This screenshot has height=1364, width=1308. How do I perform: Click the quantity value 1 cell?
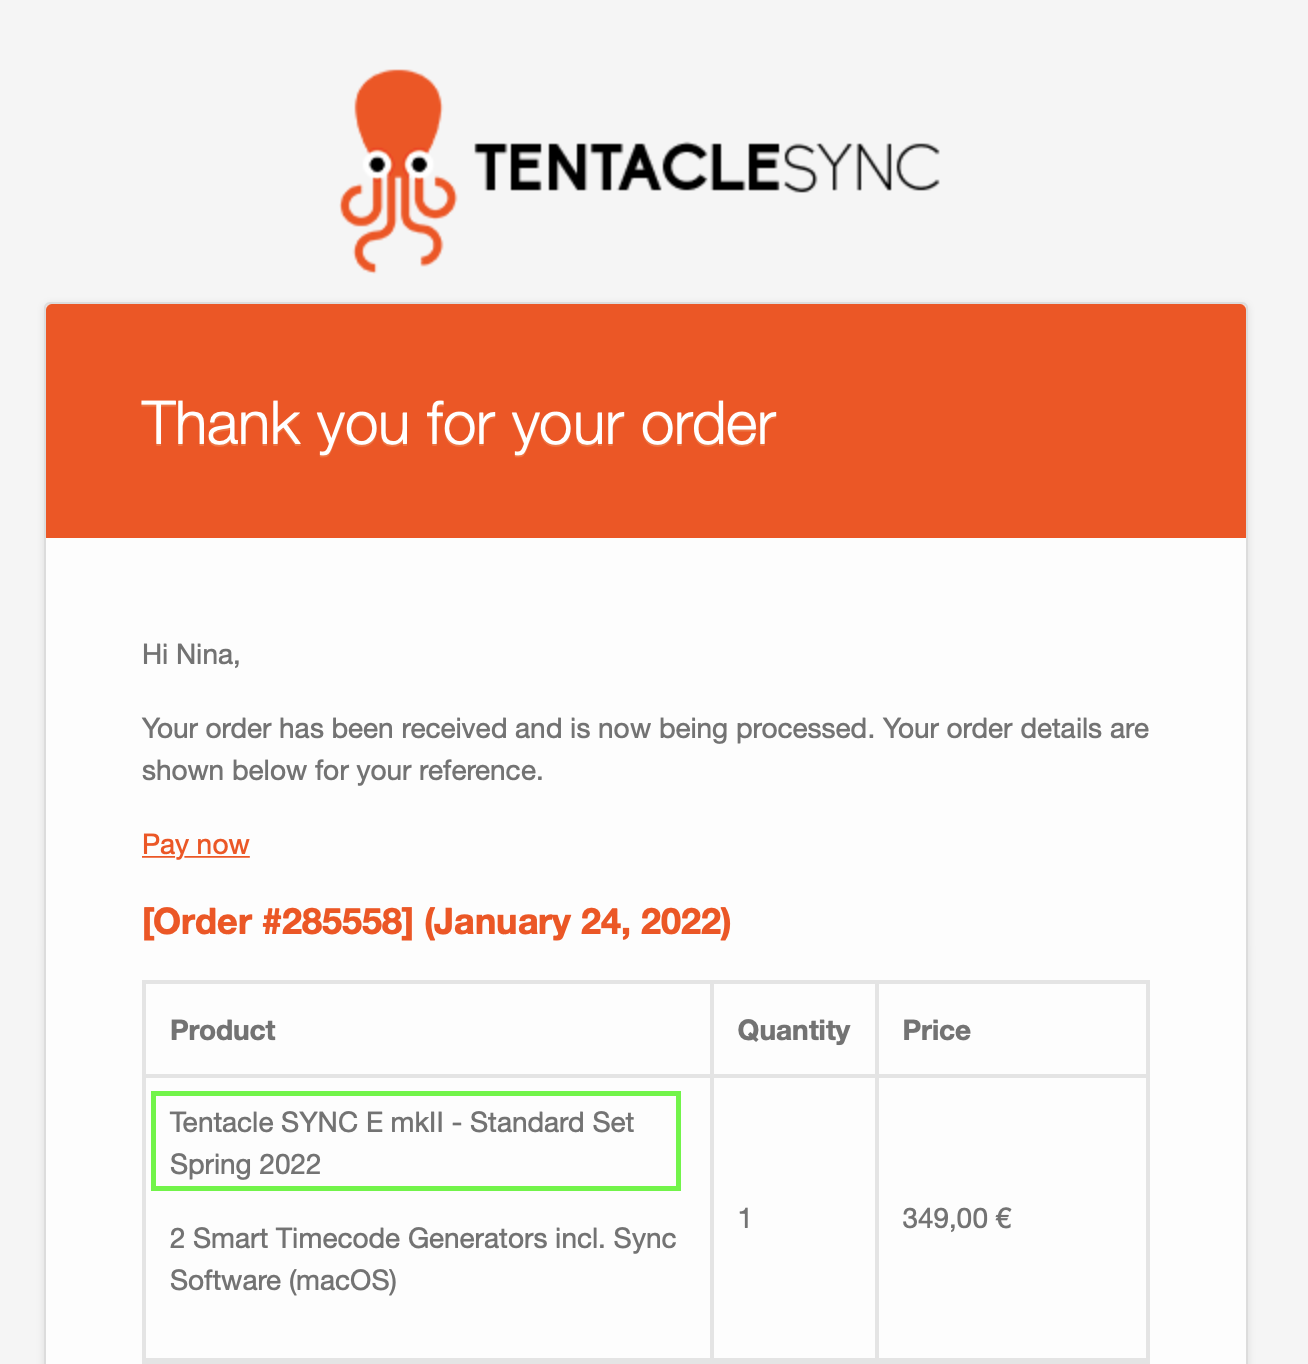[794, 1218]
